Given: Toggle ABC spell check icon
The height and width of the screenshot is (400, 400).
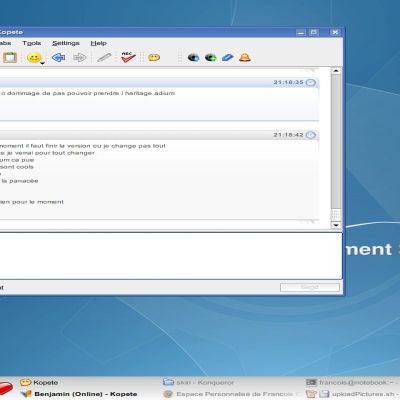Looking at the screenshot, I should point(128,57).
